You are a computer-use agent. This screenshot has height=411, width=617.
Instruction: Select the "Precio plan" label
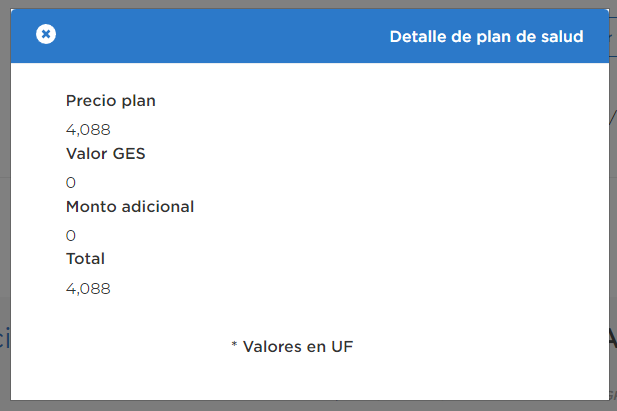(111, 100)
